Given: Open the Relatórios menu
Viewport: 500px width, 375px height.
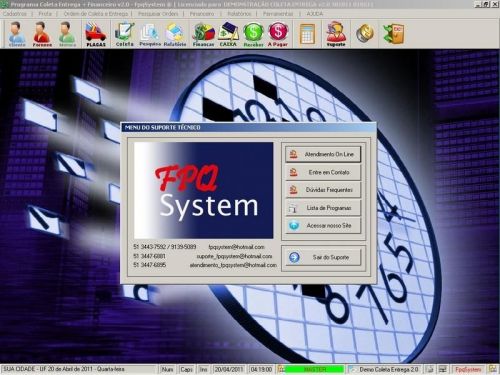Looking at the screenshot, I should coord(239,14).
